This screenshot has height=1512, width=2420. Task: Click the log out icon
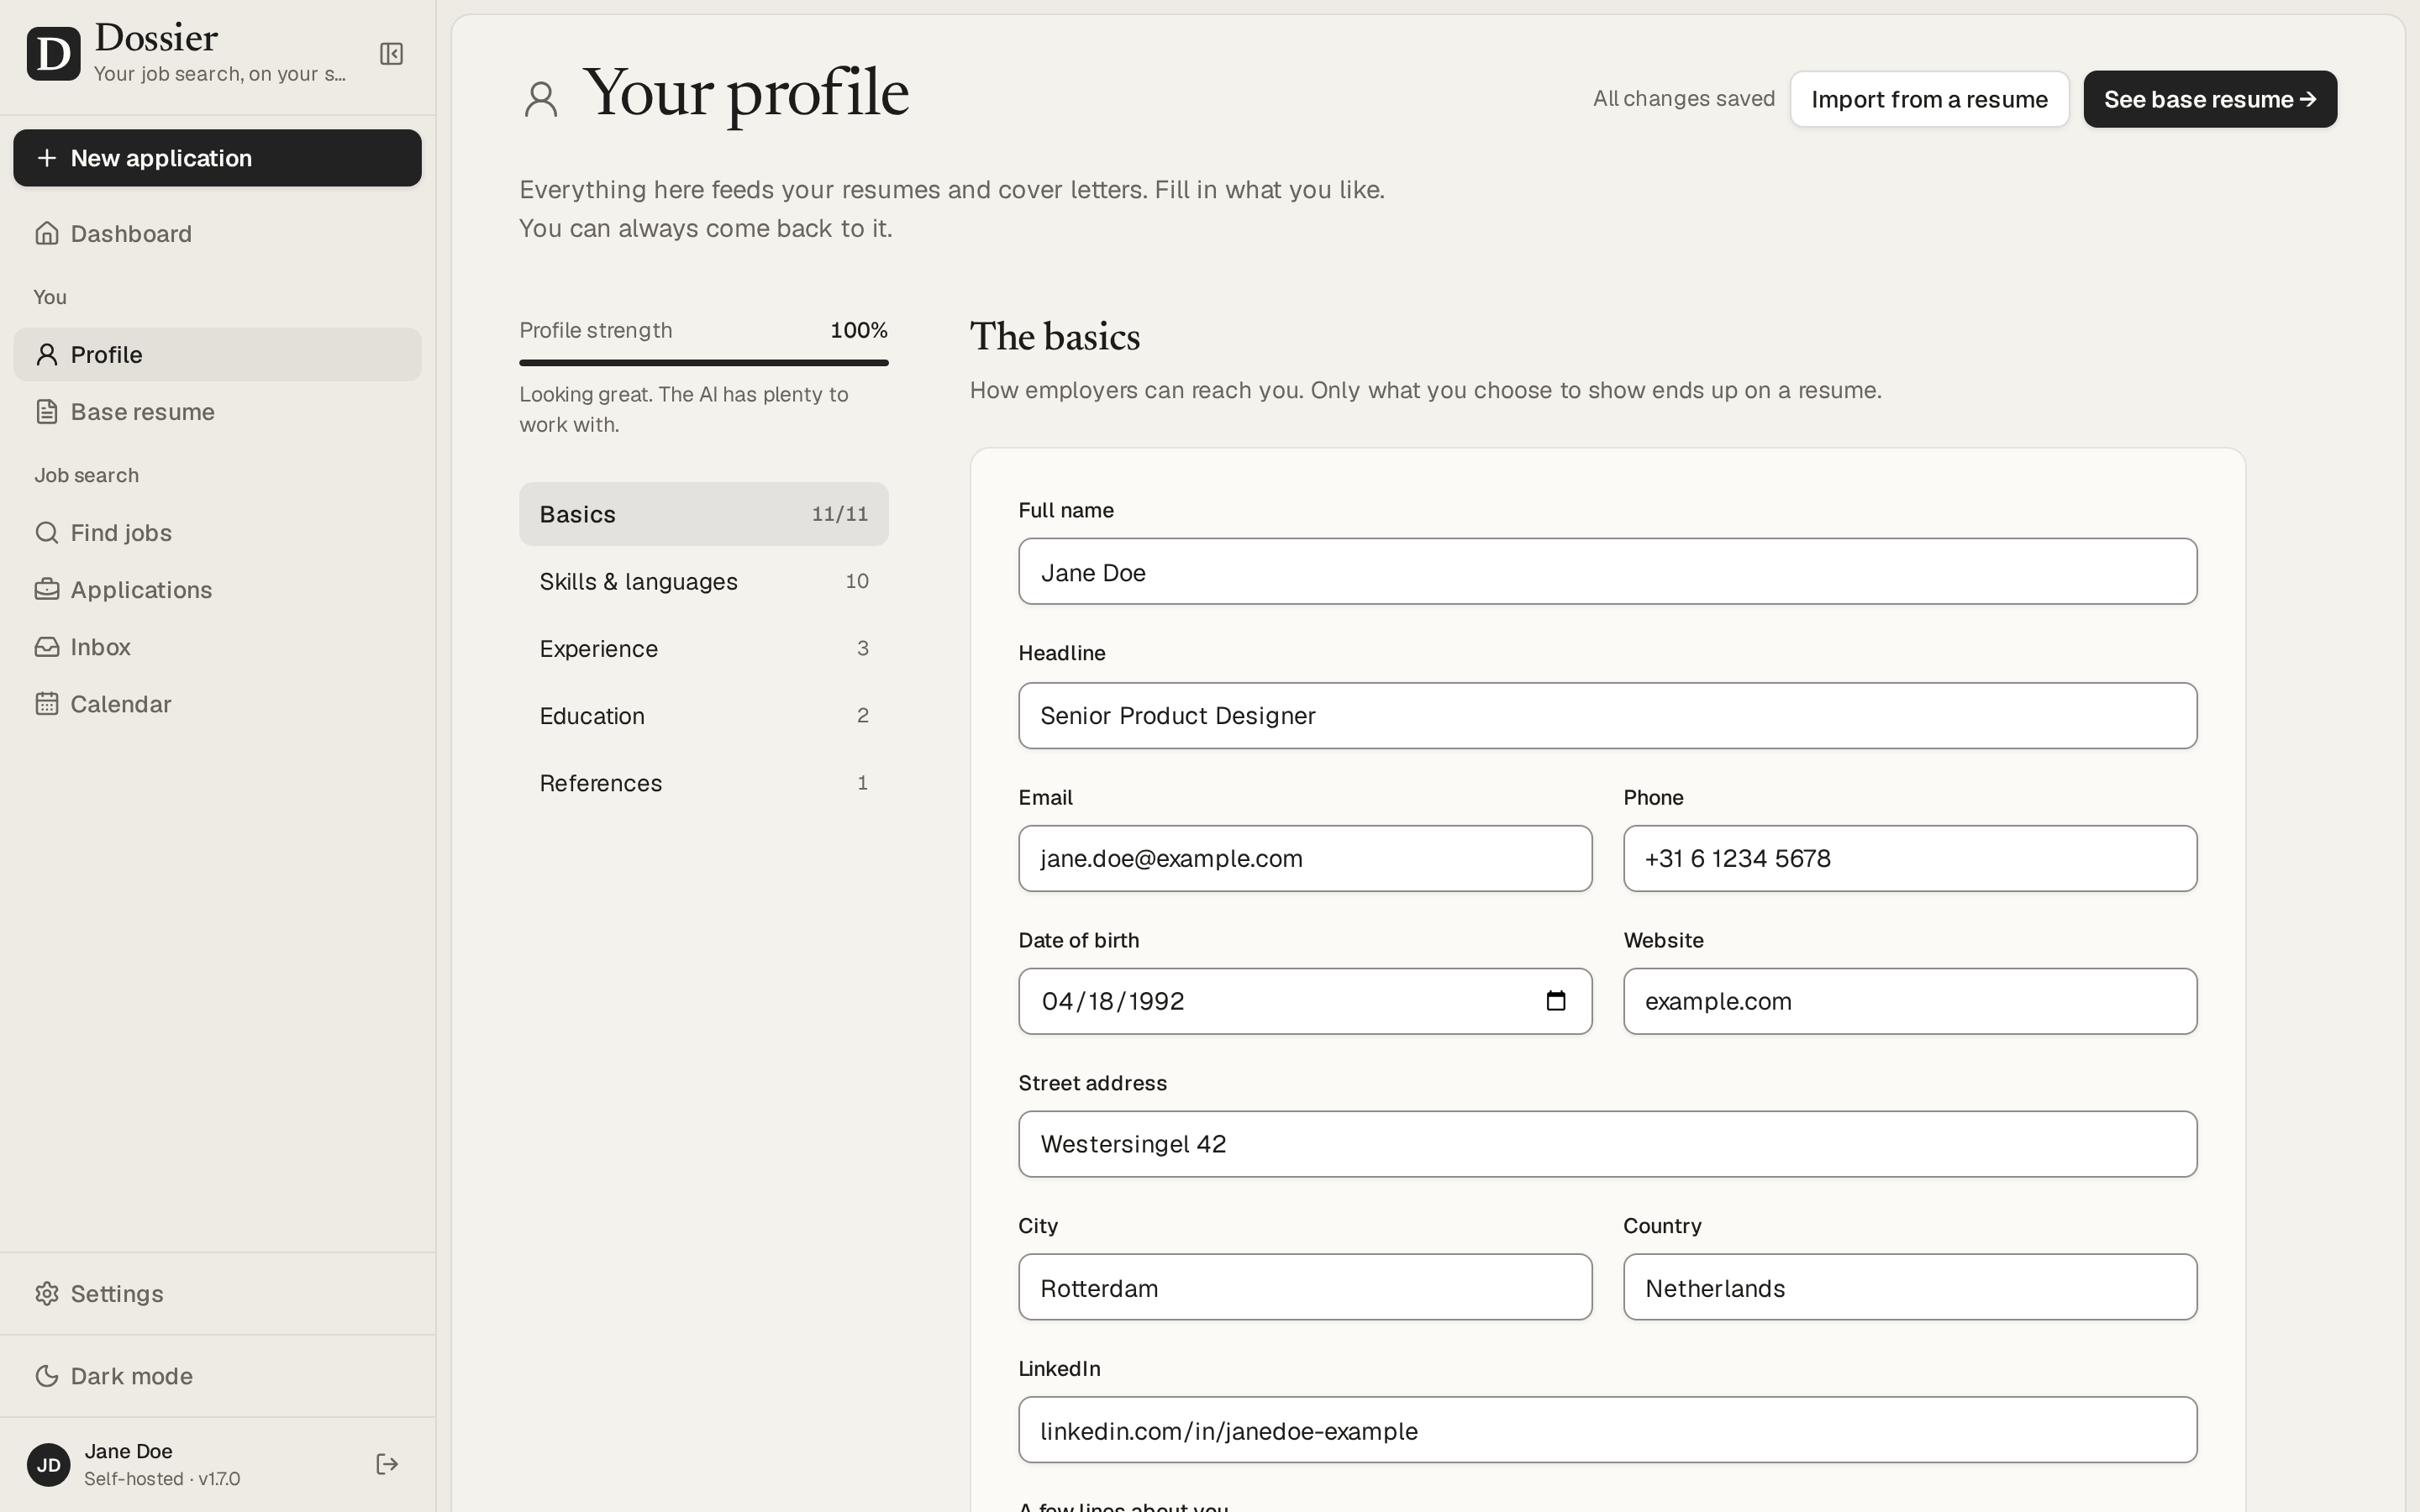pos(387,1464)
